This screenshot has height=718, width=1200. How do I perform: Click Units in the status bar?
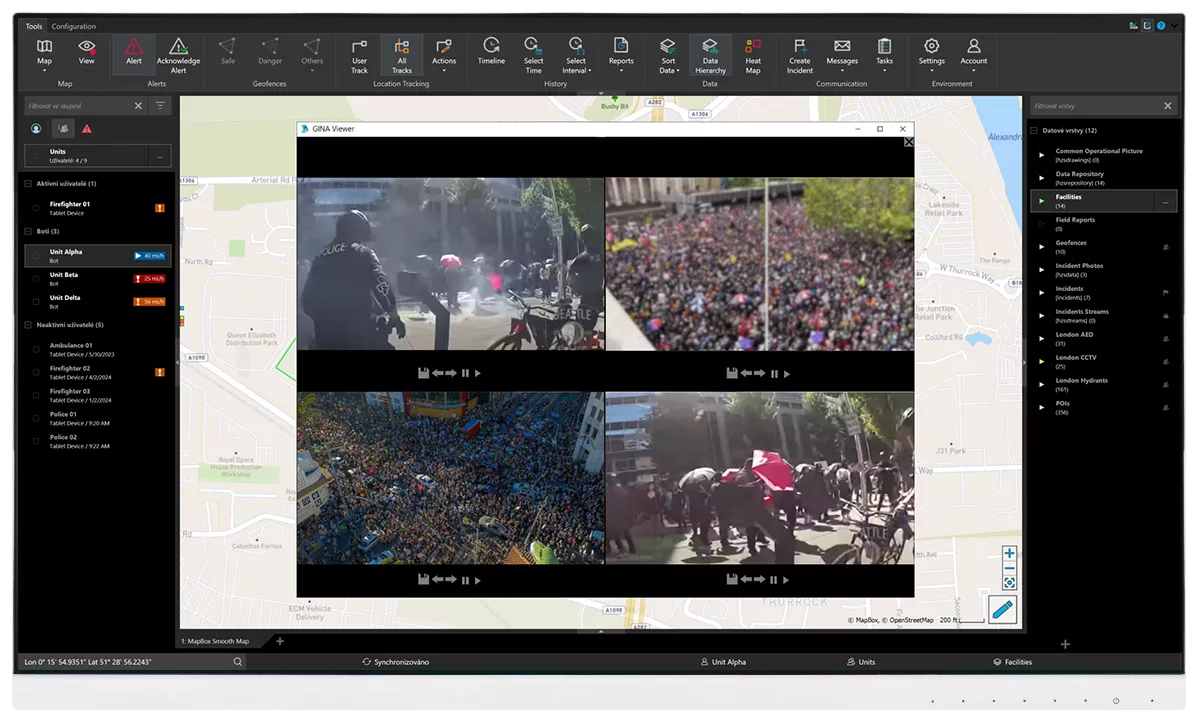click(x=861, y=662)
